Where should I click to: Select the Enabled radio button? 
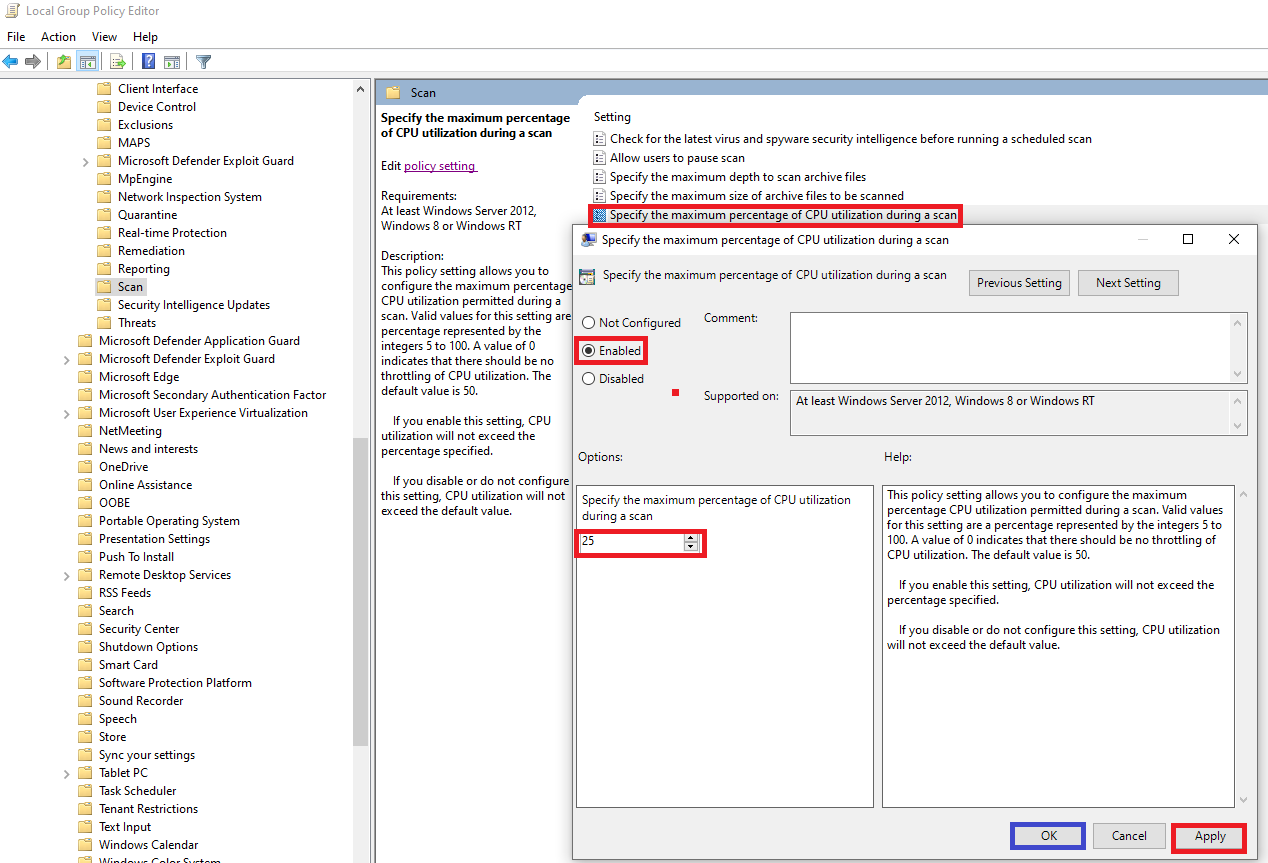pos(589,350)
